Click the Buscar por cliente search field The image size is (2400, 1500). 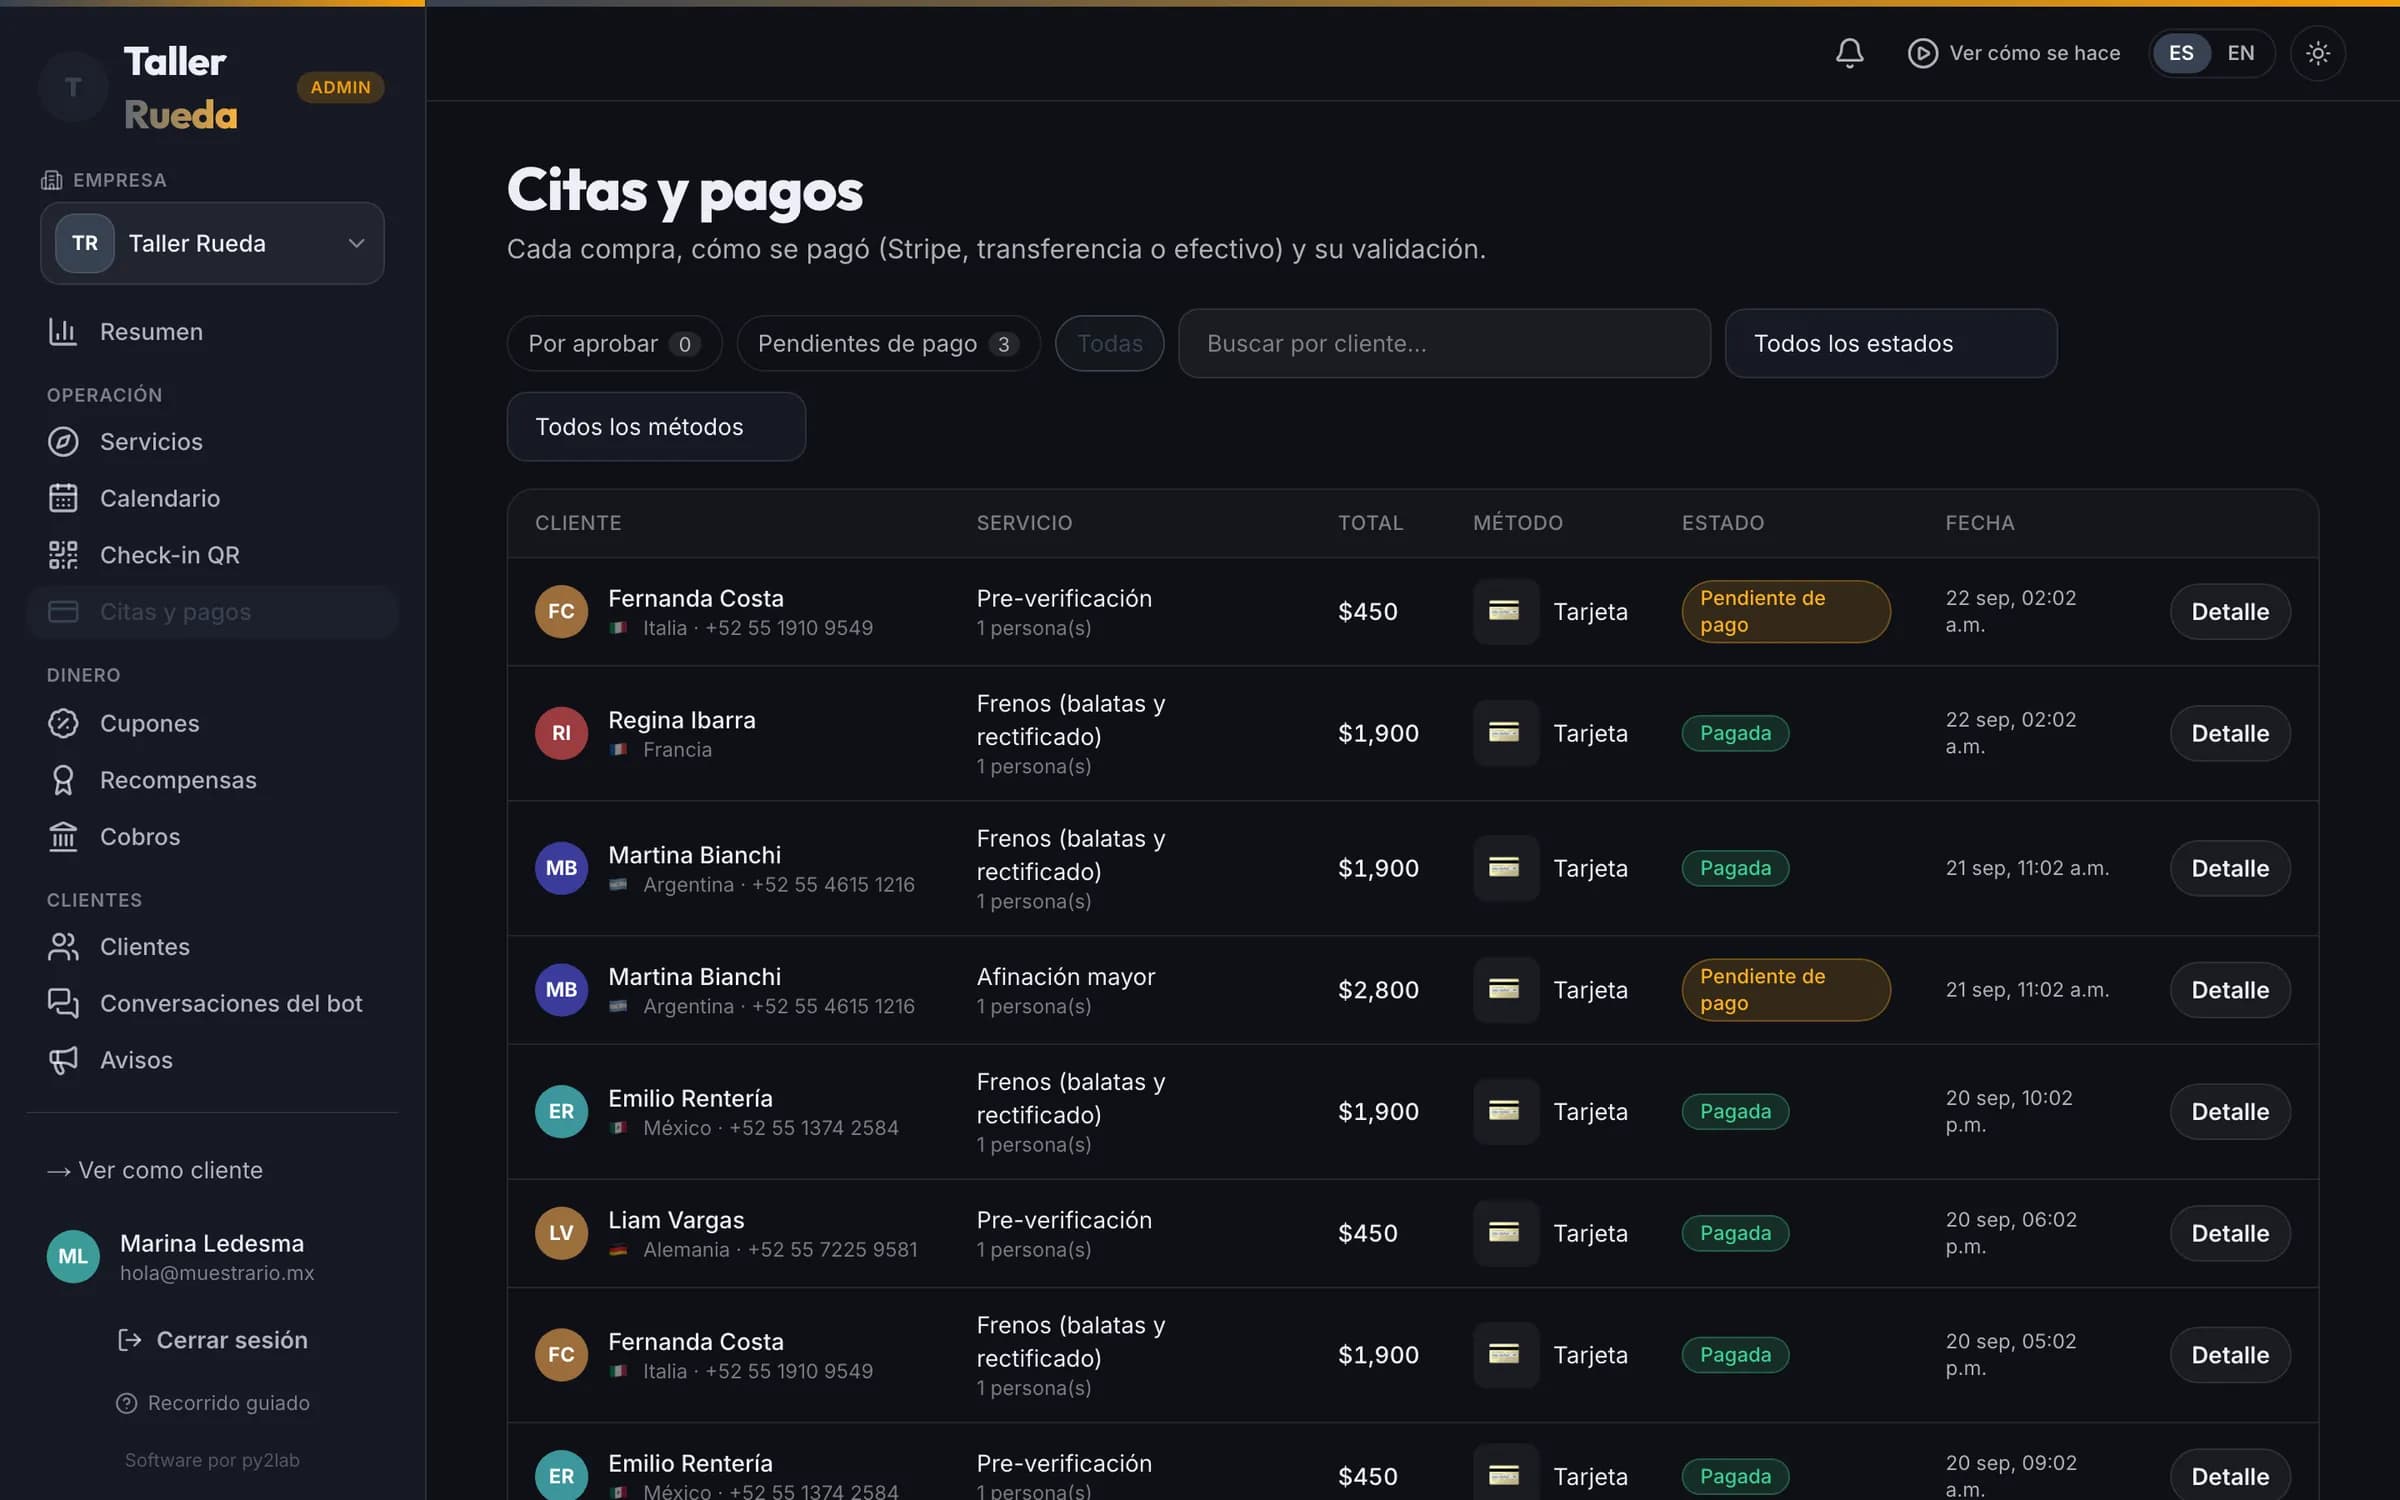coord(1444,343)
